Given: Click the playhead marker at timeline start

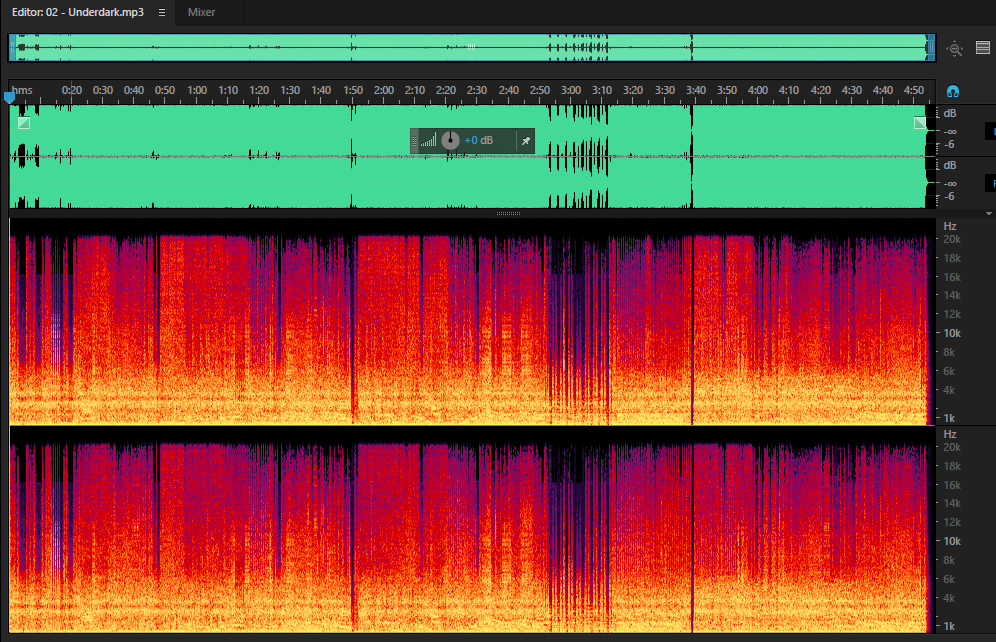Looking at the screenshot, I should (9, 98).
